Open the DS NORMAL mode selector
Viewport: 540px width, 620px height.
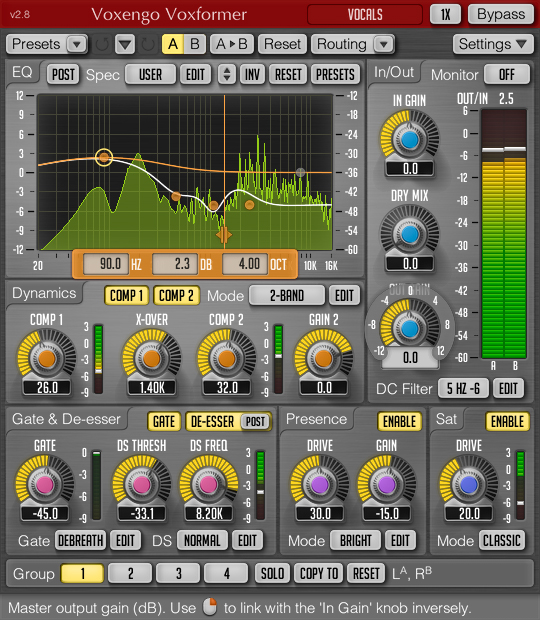pos(202,541)
